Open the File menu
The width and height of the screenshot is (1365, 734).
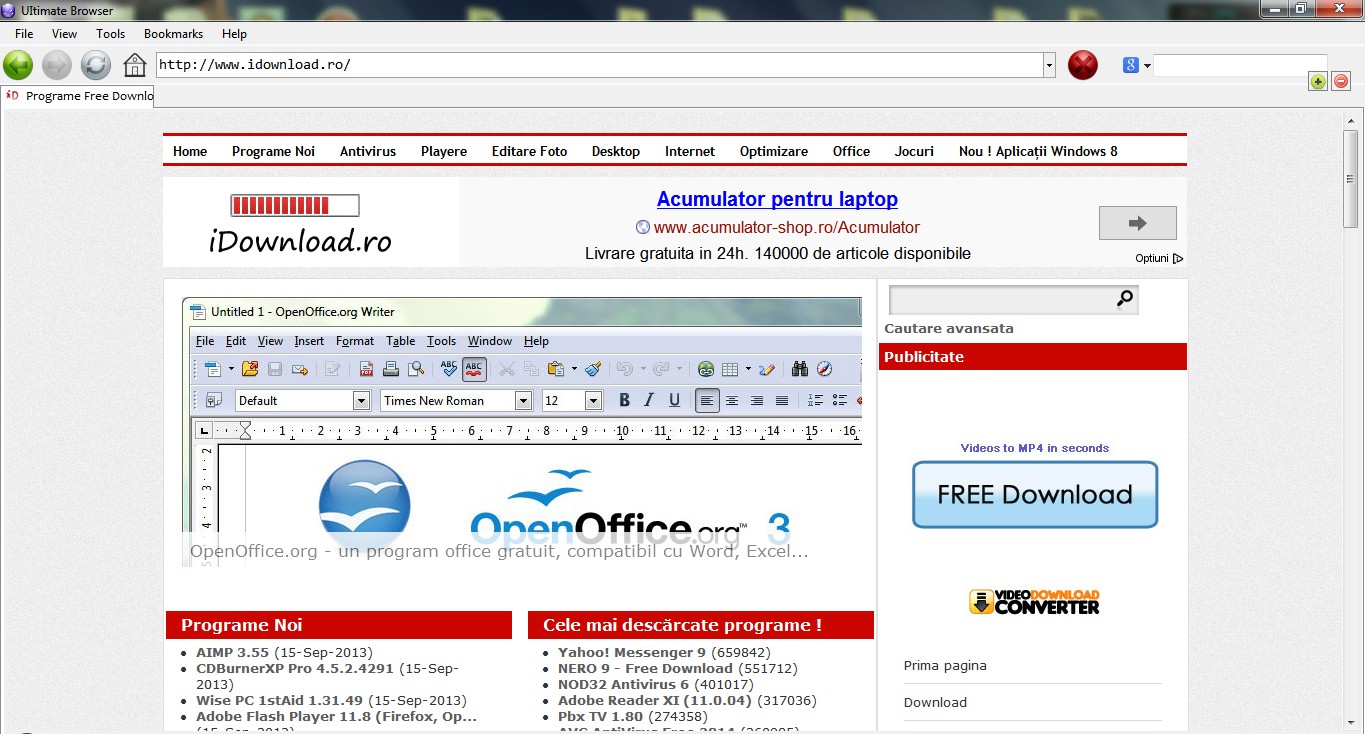point(24,34)
